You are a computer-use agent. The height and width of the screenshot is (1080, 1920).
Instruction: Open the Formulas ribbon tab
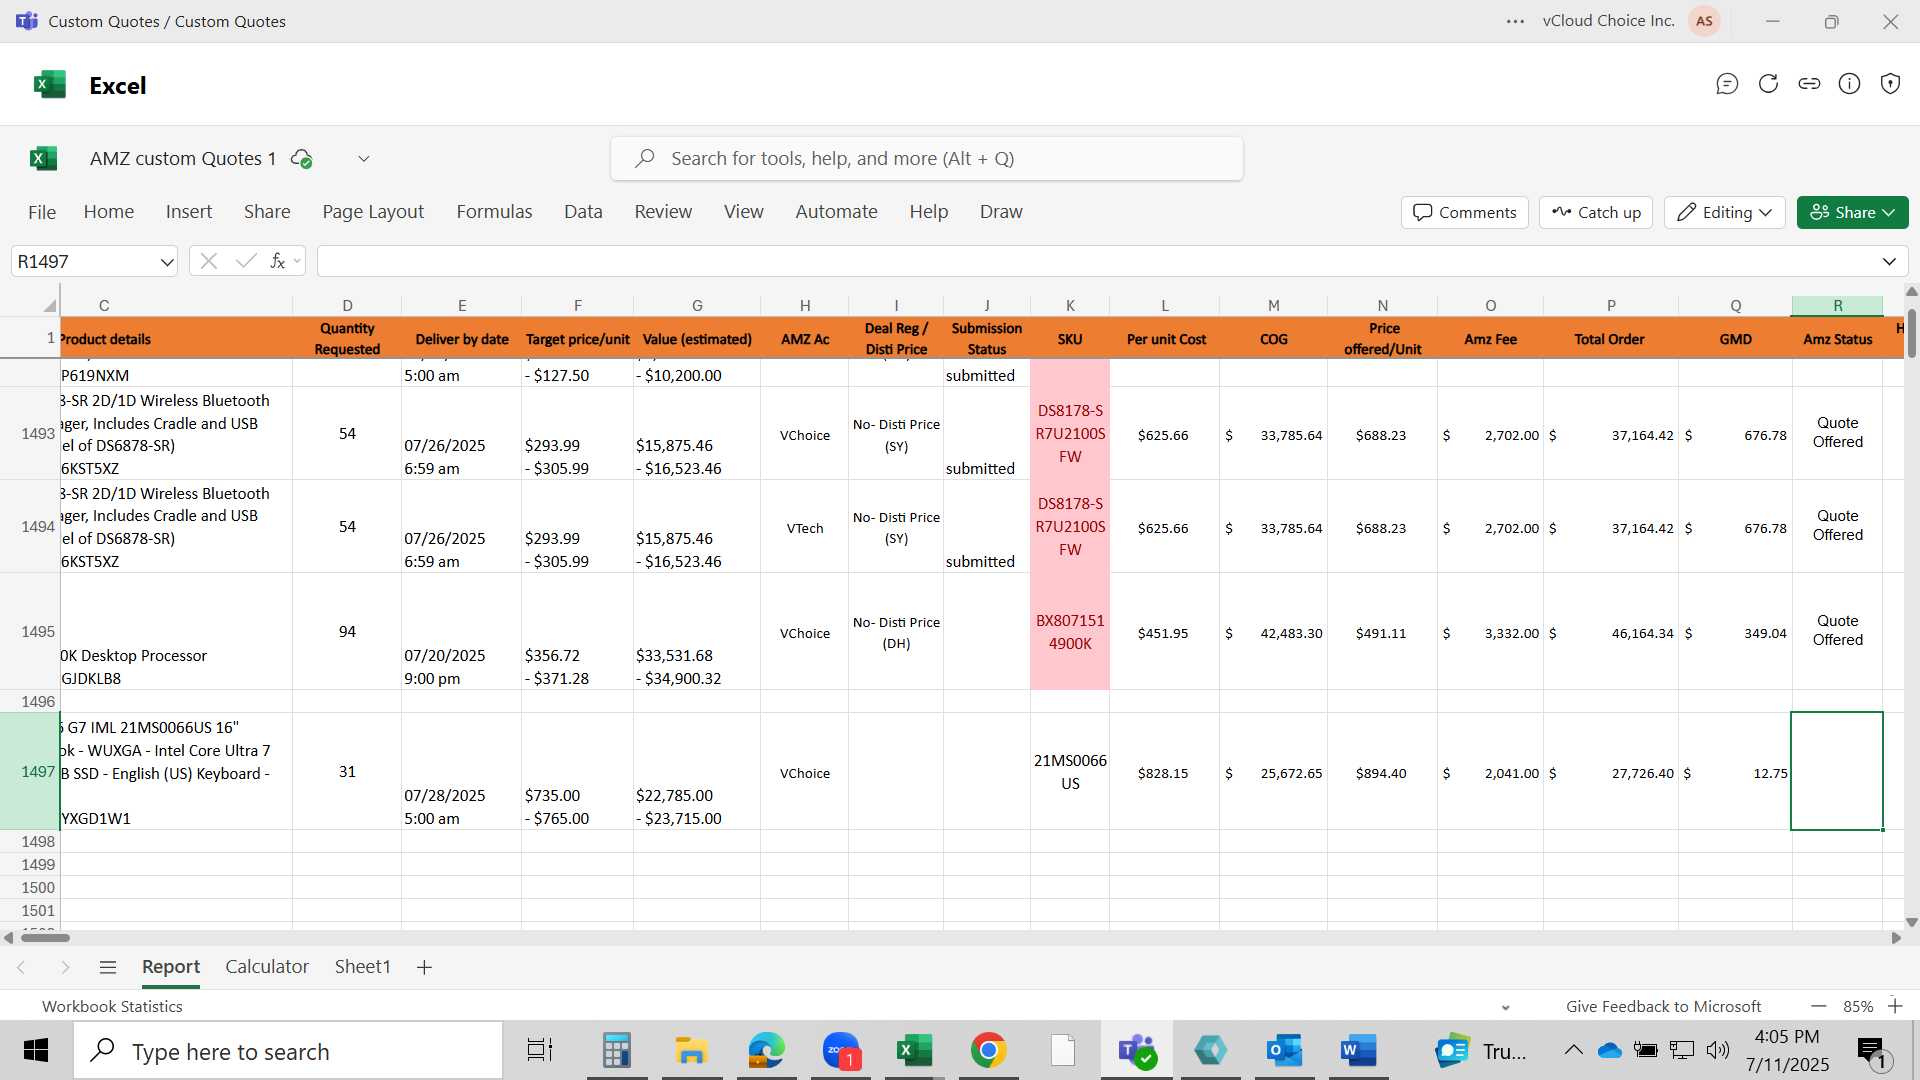click(x=494, y=212)
